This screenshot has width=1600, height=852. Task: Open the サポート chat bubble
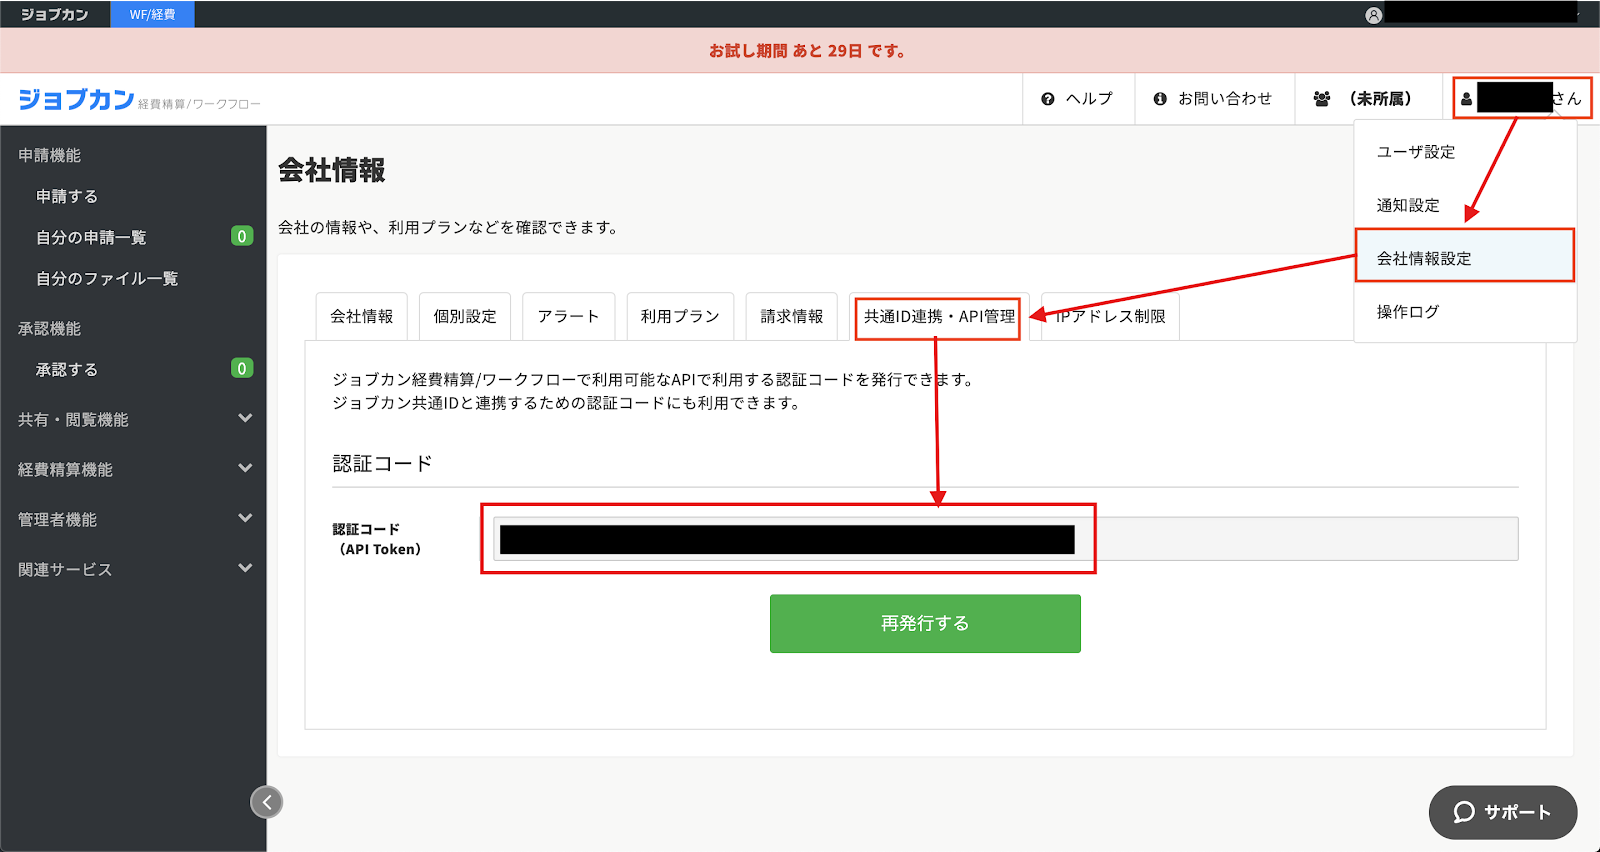(x=1503, y=812)
